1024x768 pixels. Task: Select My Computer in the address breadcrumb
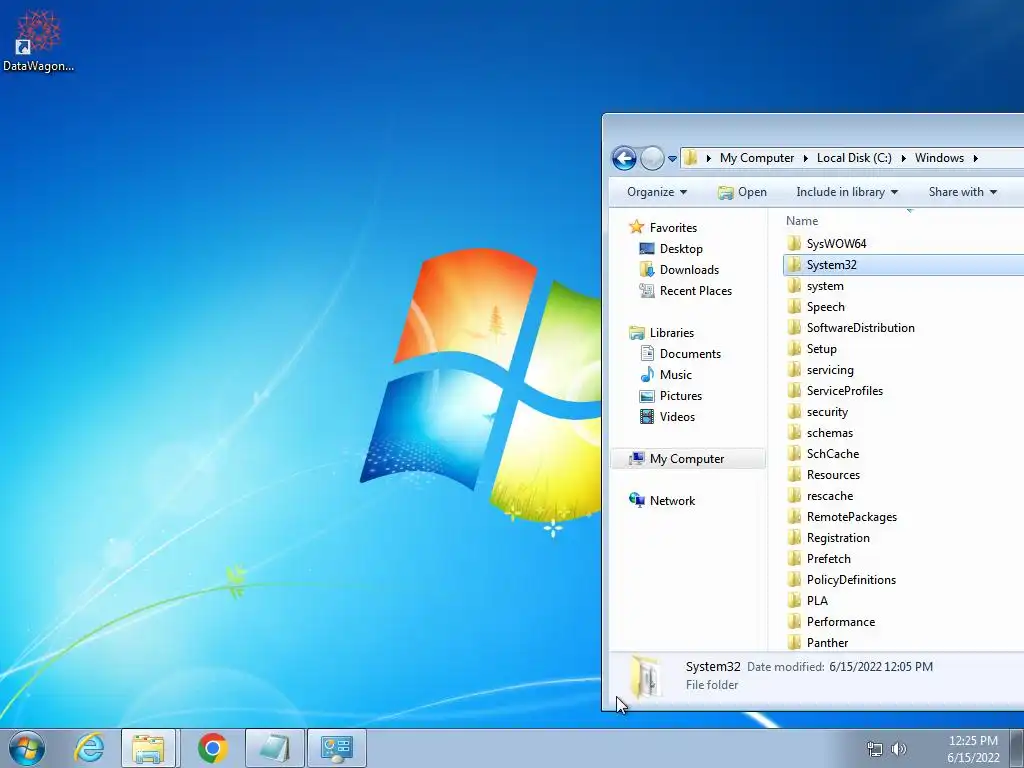(x=757, y=158)
